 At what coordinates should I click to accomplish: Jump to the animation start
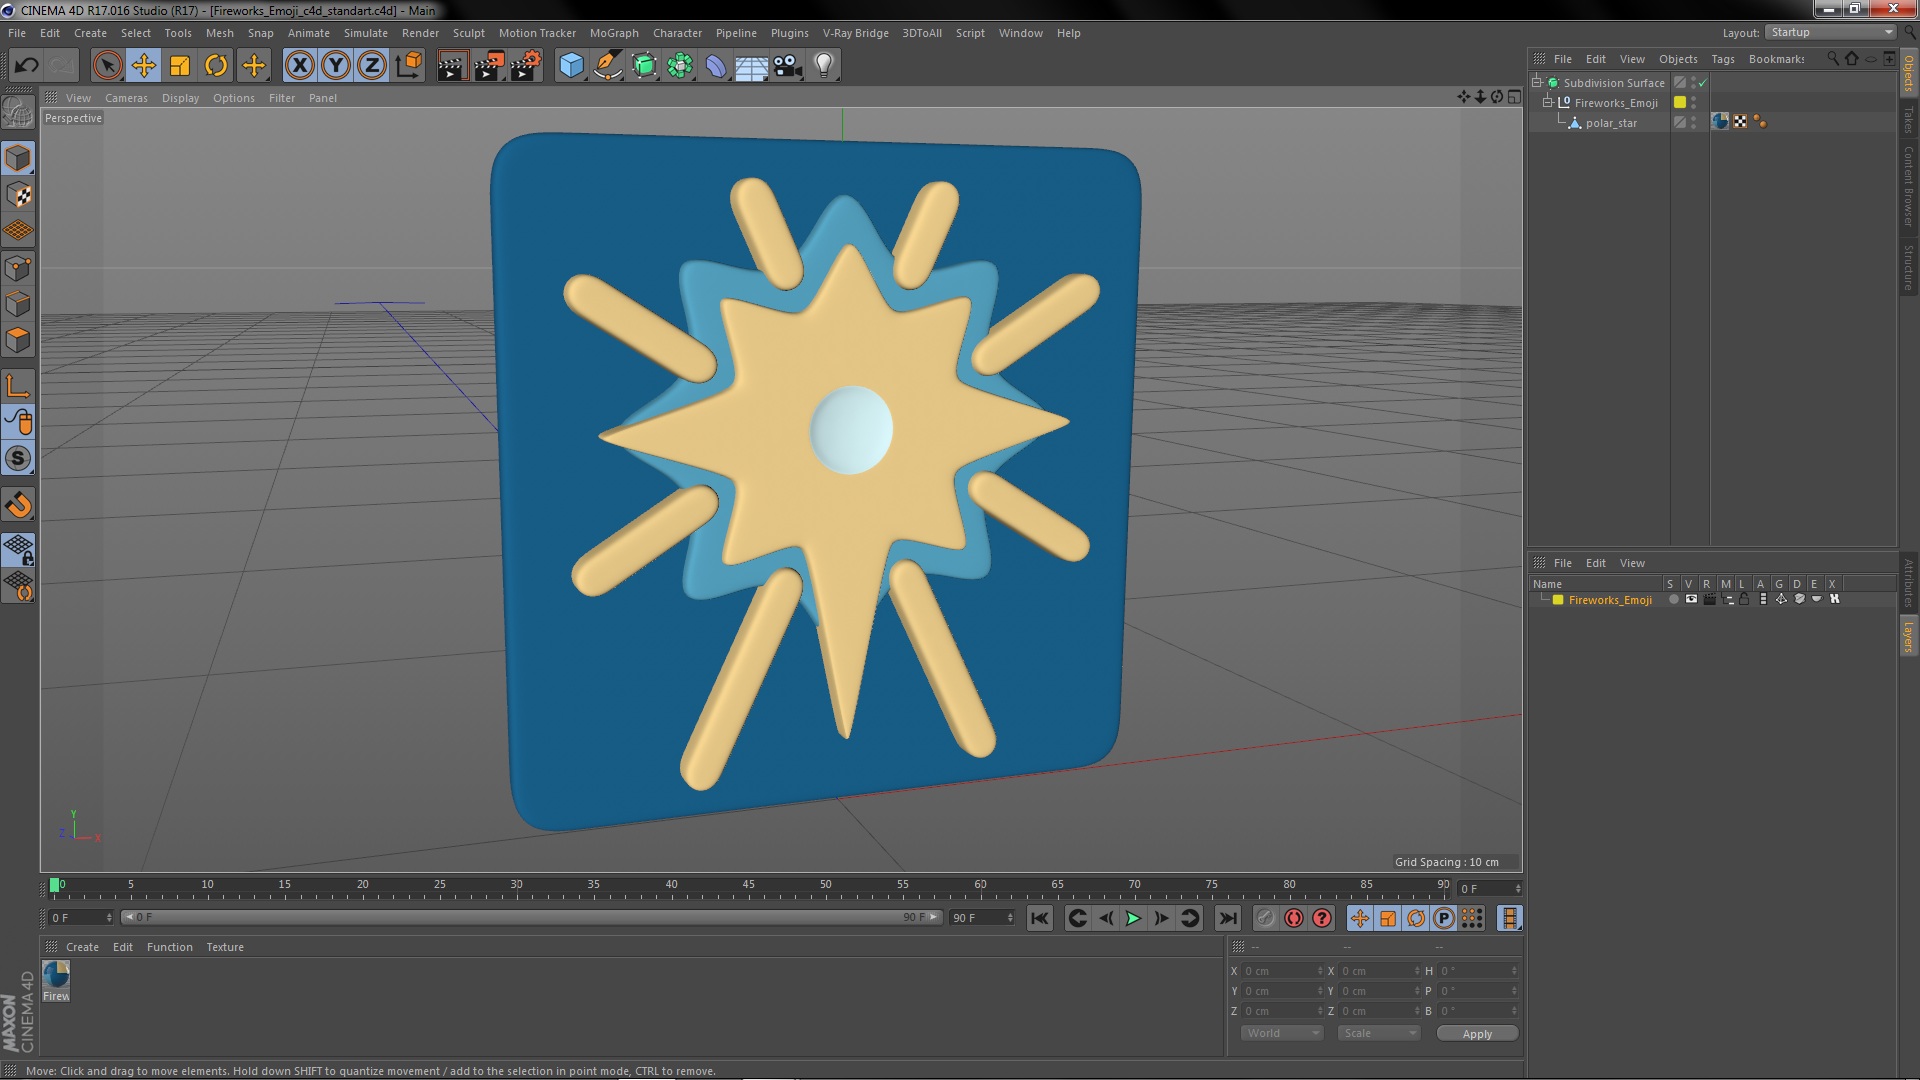pos(1040,918)
